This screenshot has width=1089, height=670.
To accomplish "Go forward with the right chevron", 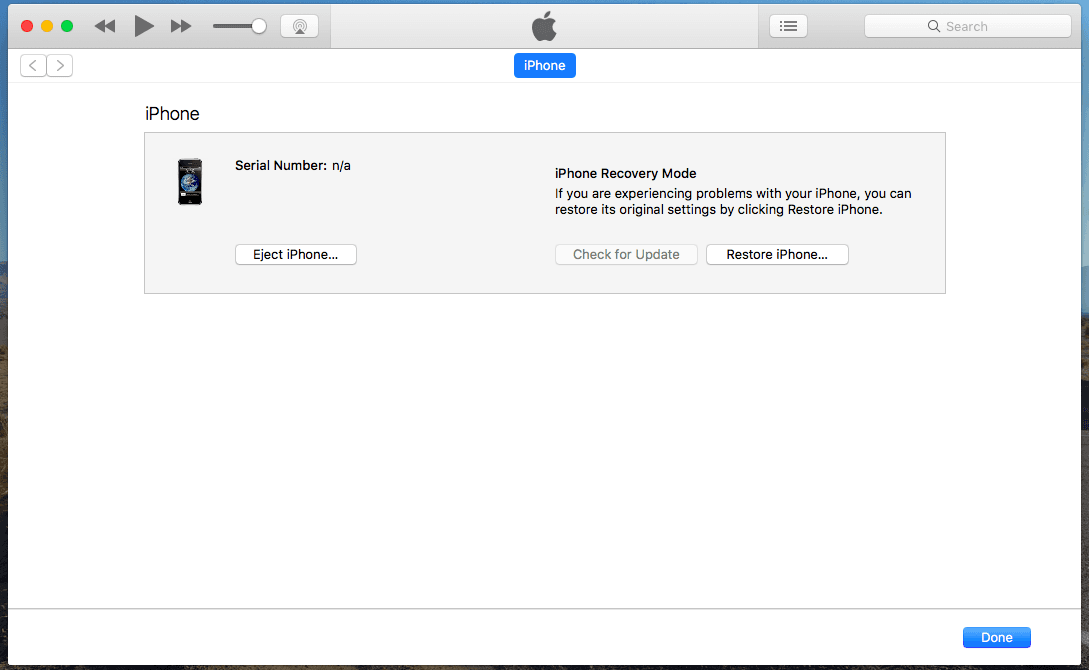I will point(60,65).
